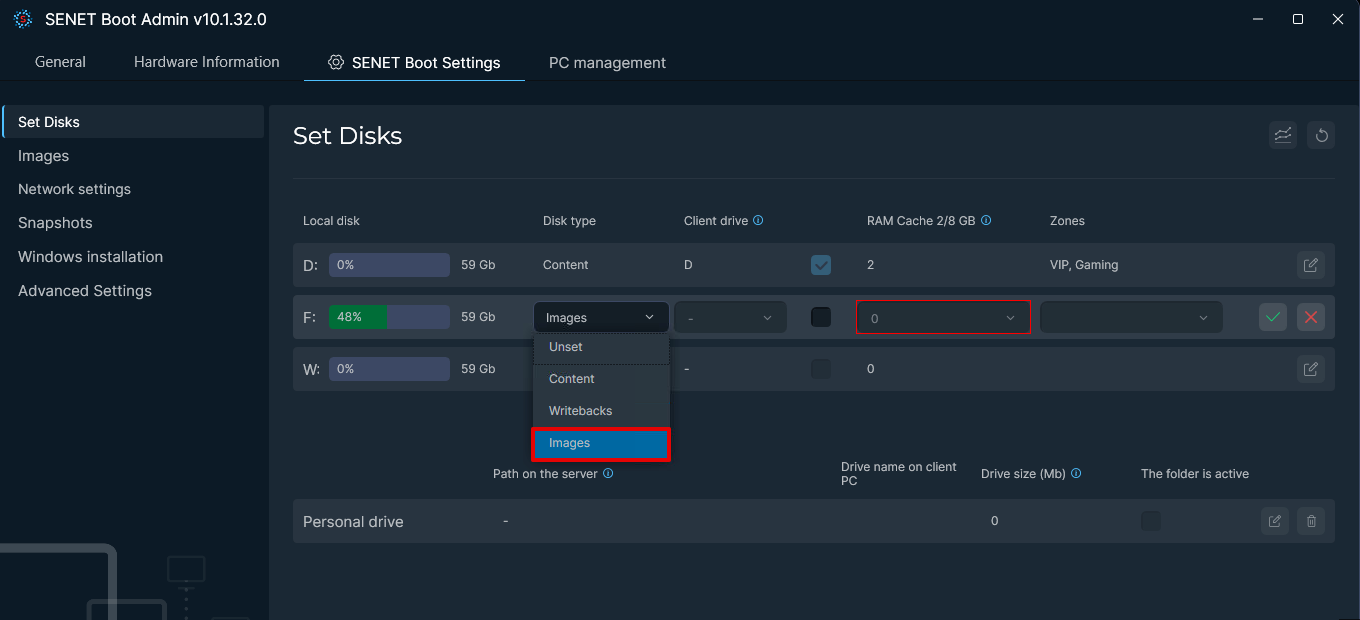This screenshot has width=1360, height=620.
Task: Click the SENET app logo icon
Action: click(x=22, y=19)
